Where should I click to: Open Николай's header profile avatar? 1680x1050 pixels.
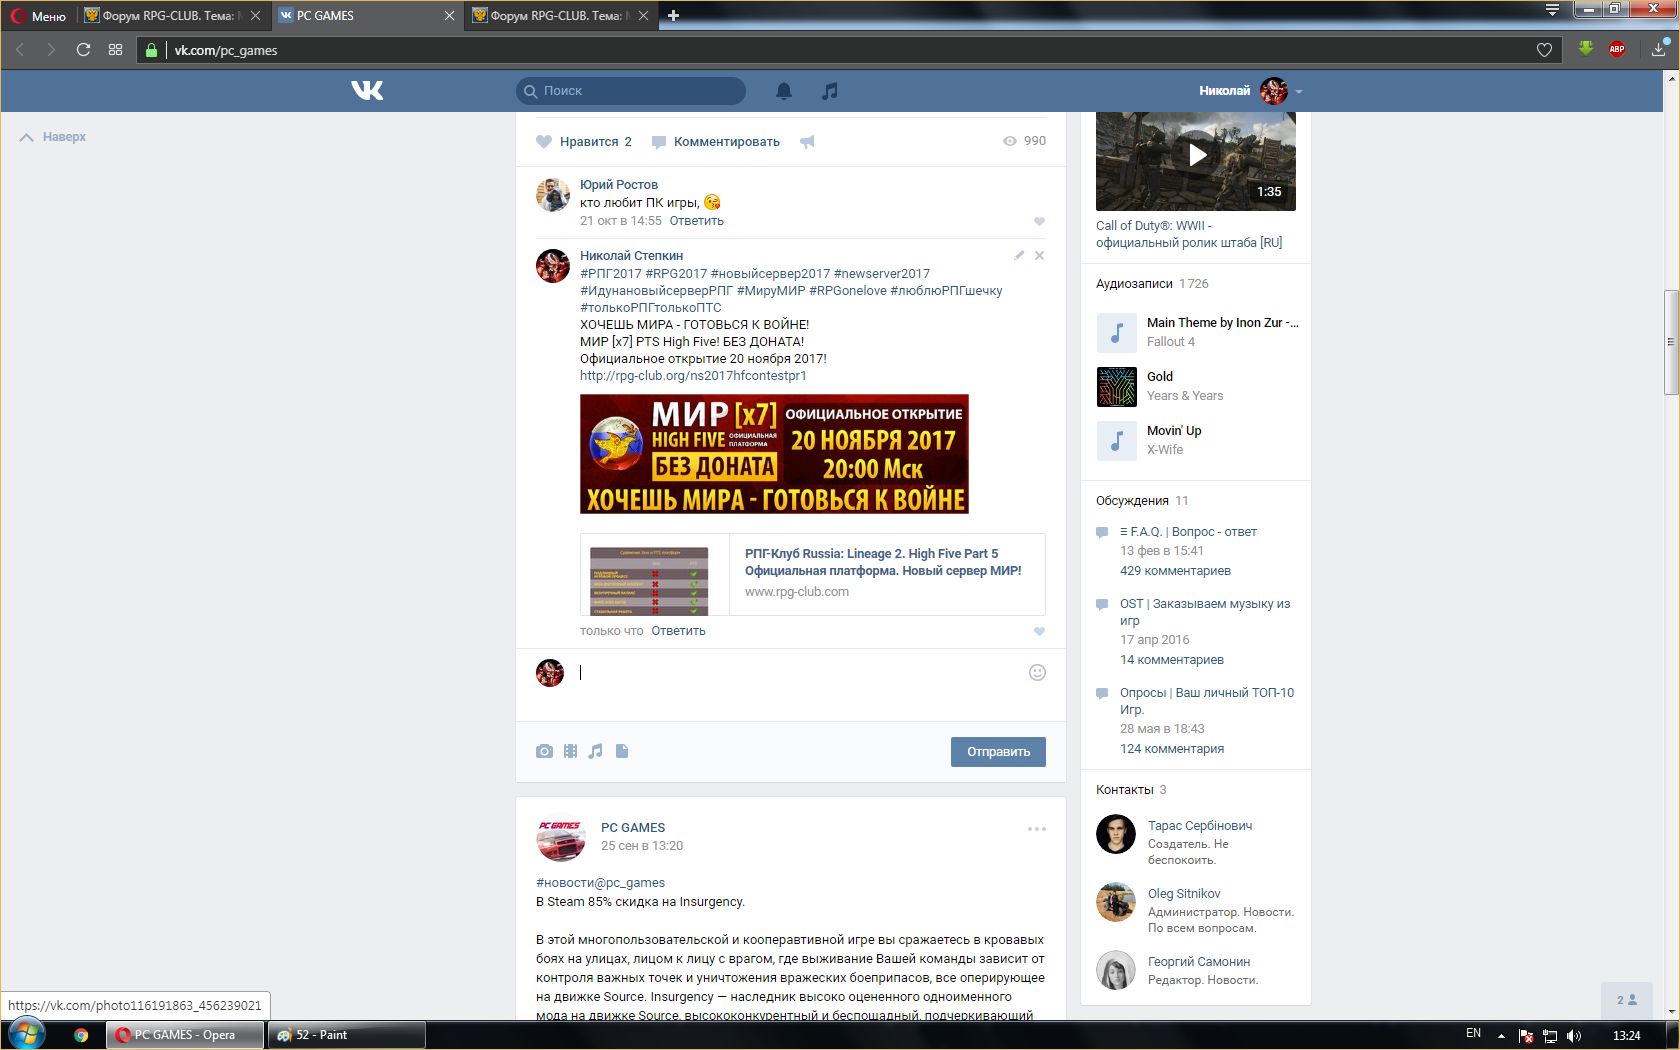point(1274,91)
